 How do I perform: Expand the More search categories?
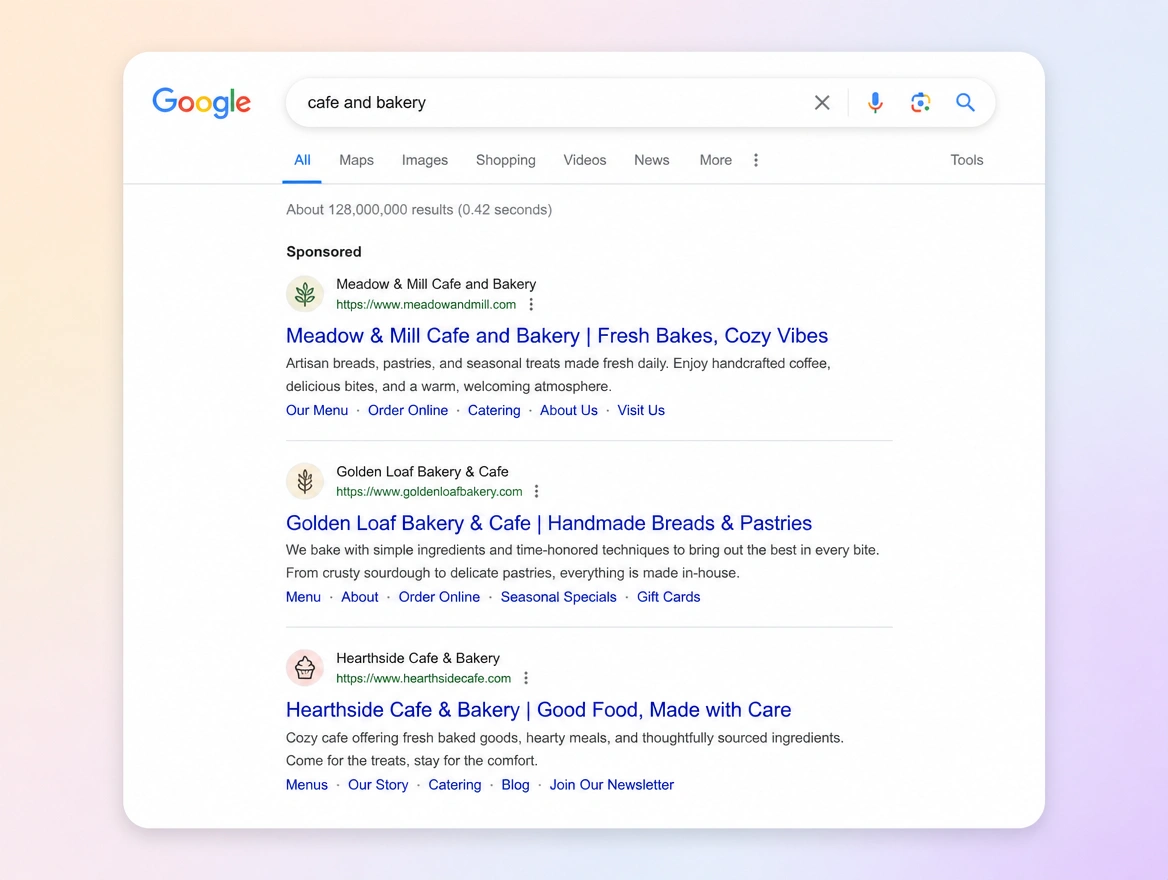pyautogui.click(x=716, y=160)
